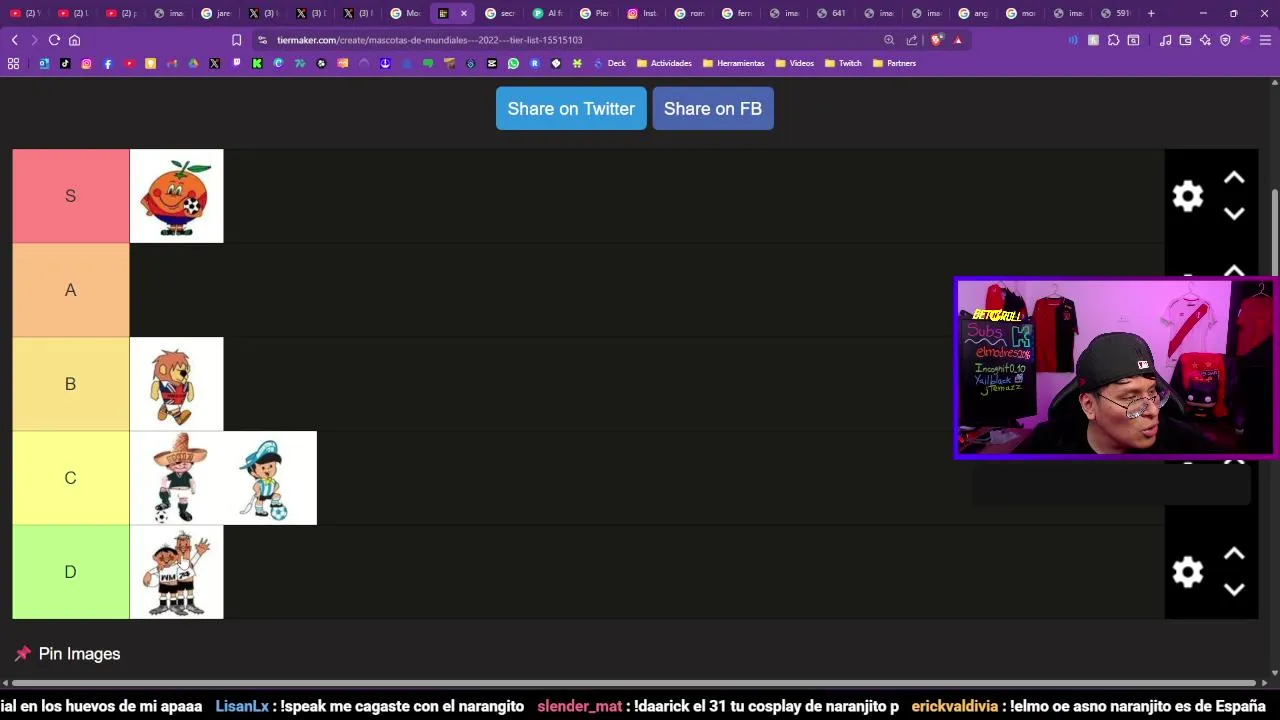The width and height of the screenshot is (1280, 720).
Task: Open page zoom control in address bar
Action: (889, 40)
